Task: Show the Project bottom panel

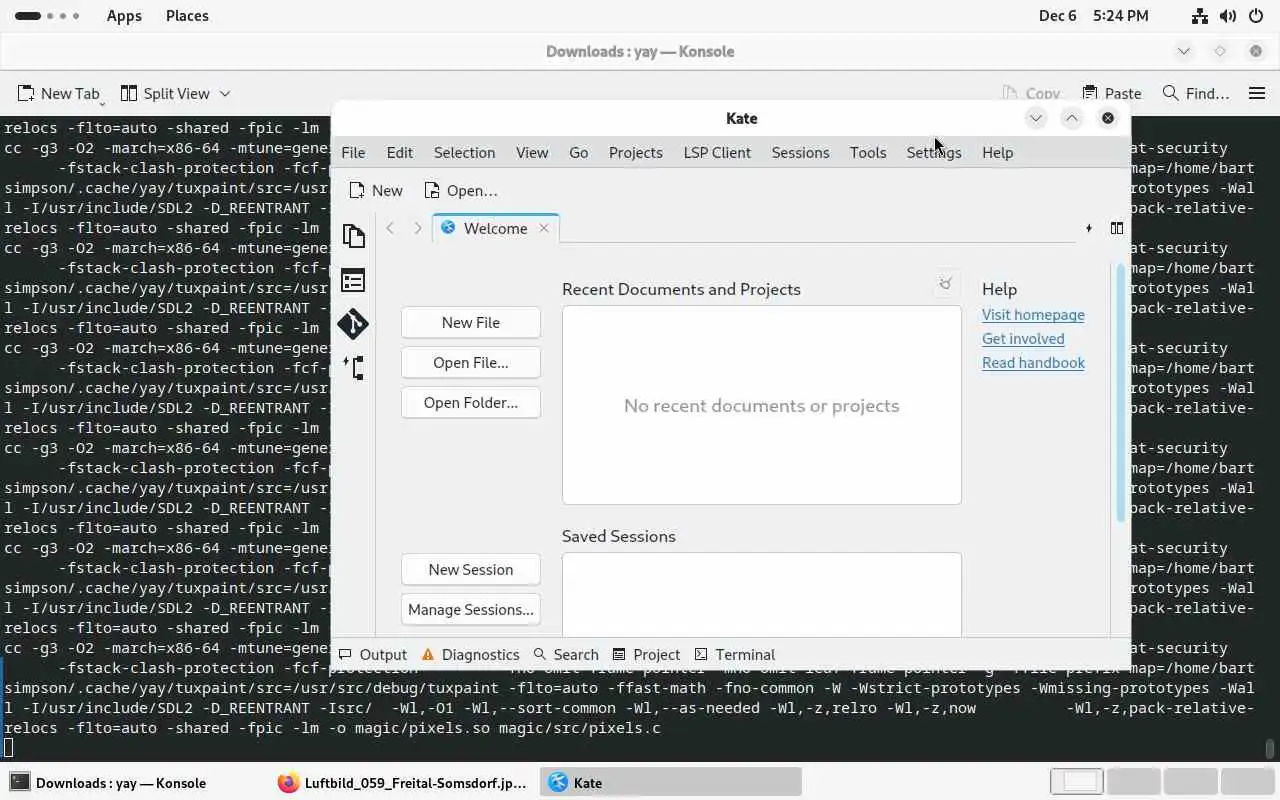Action: click(646, 654)
